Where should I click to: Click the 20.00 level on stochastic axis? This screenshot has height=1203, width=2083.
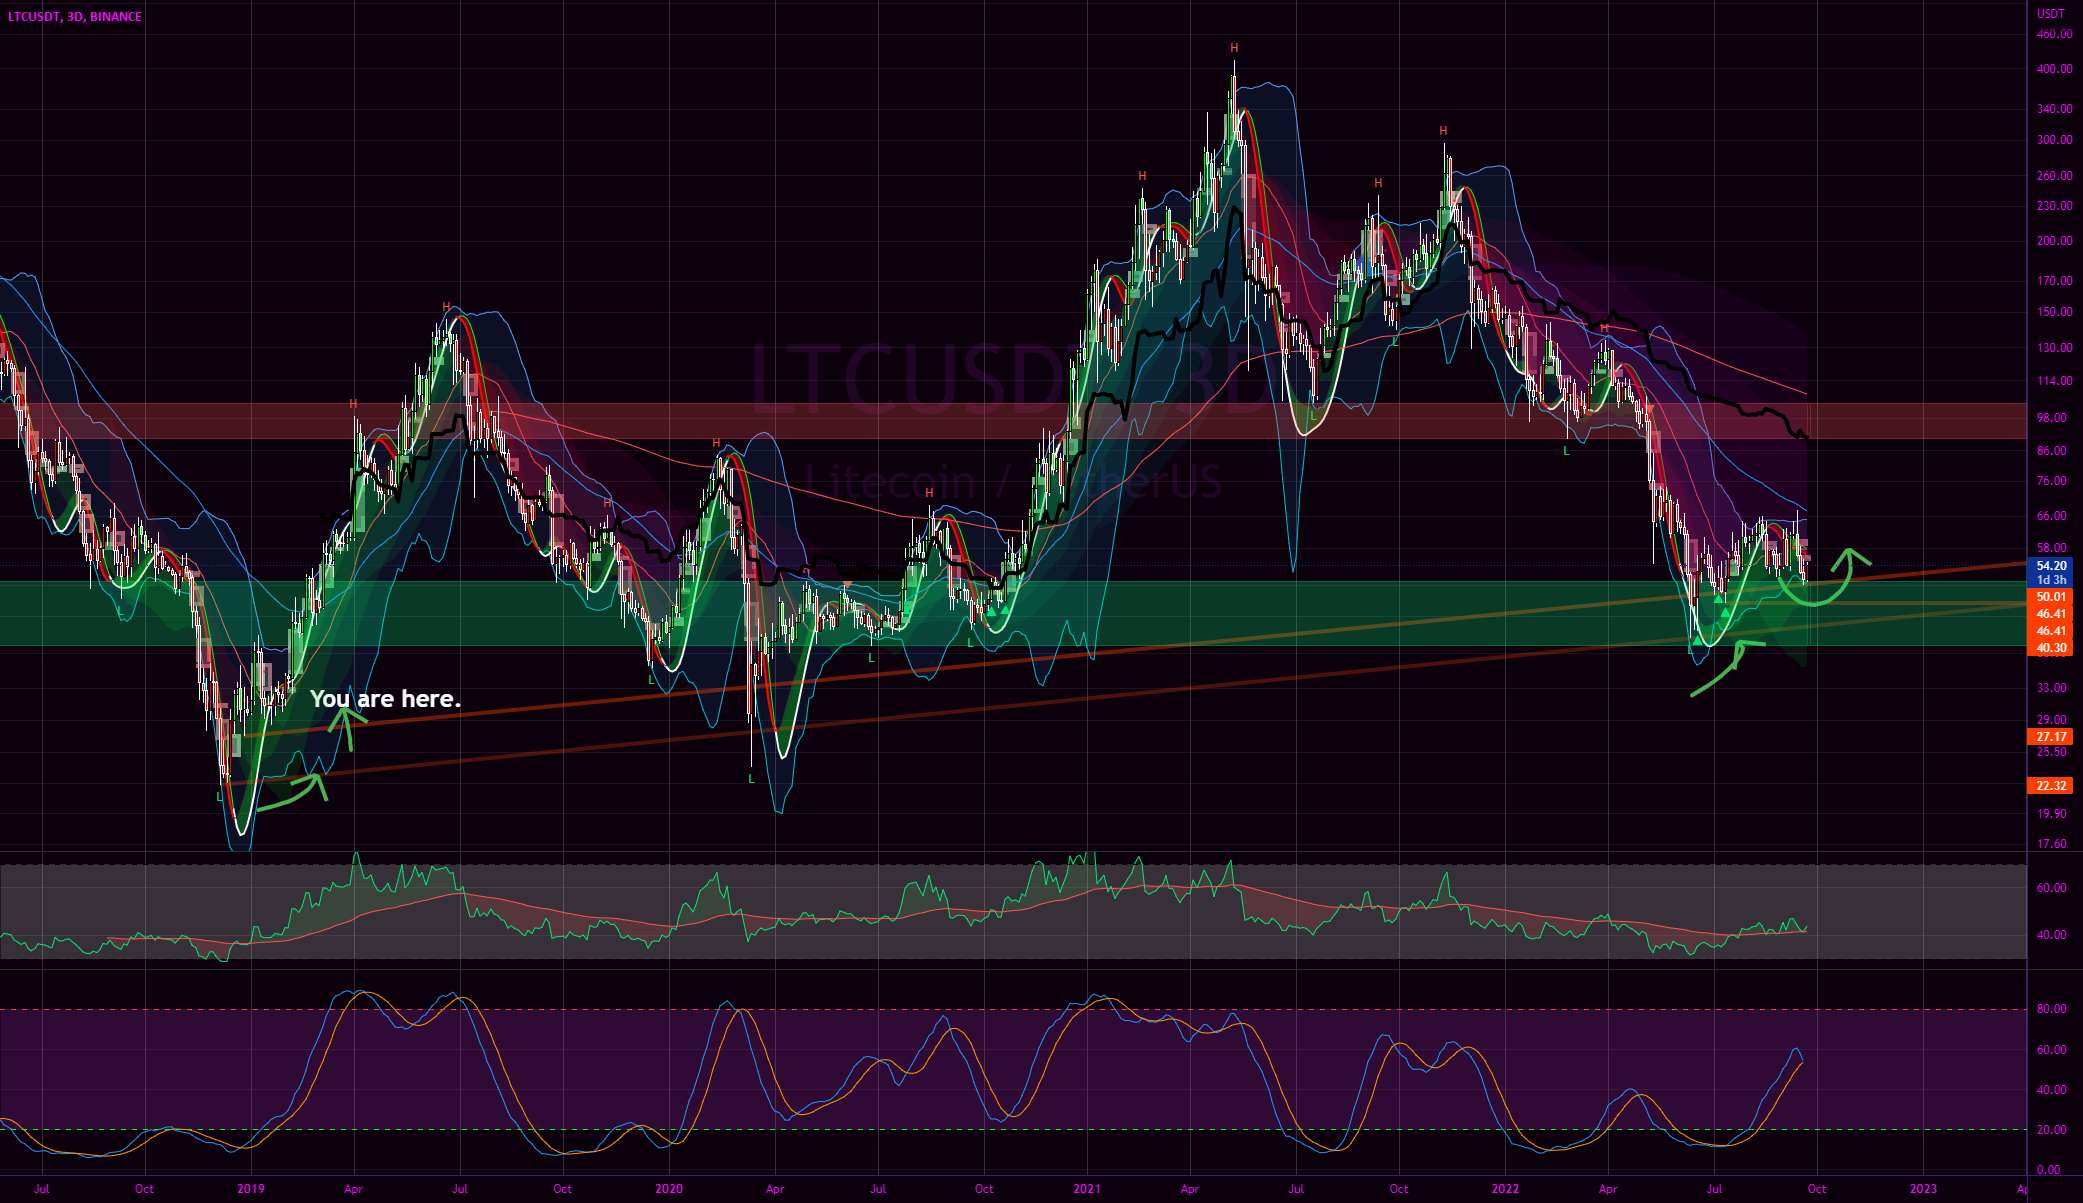(x=2052, y=1130)
